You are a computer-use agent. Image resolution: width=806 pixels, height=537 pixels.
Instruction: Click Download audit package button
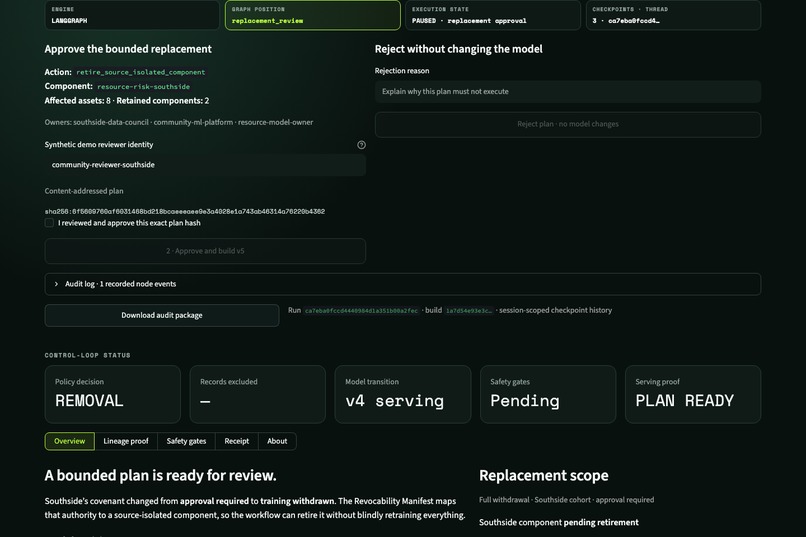pyautogui.click(x=162, y=315)
